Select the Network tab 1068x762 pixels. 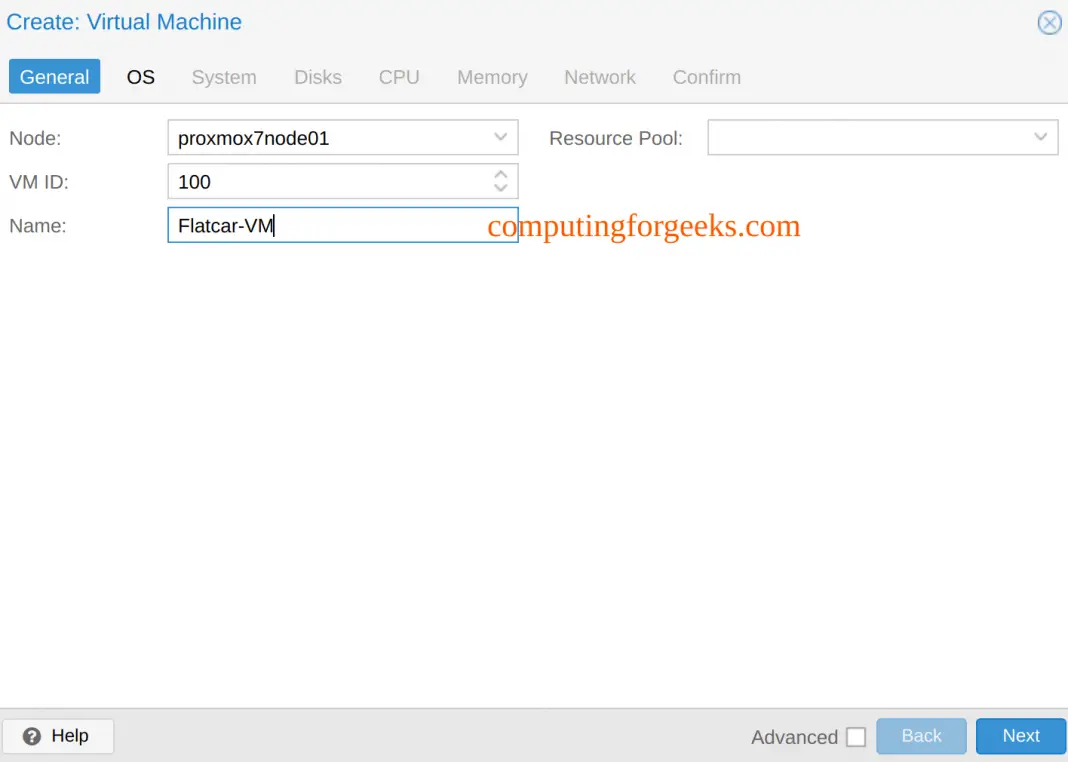(599, 77)
